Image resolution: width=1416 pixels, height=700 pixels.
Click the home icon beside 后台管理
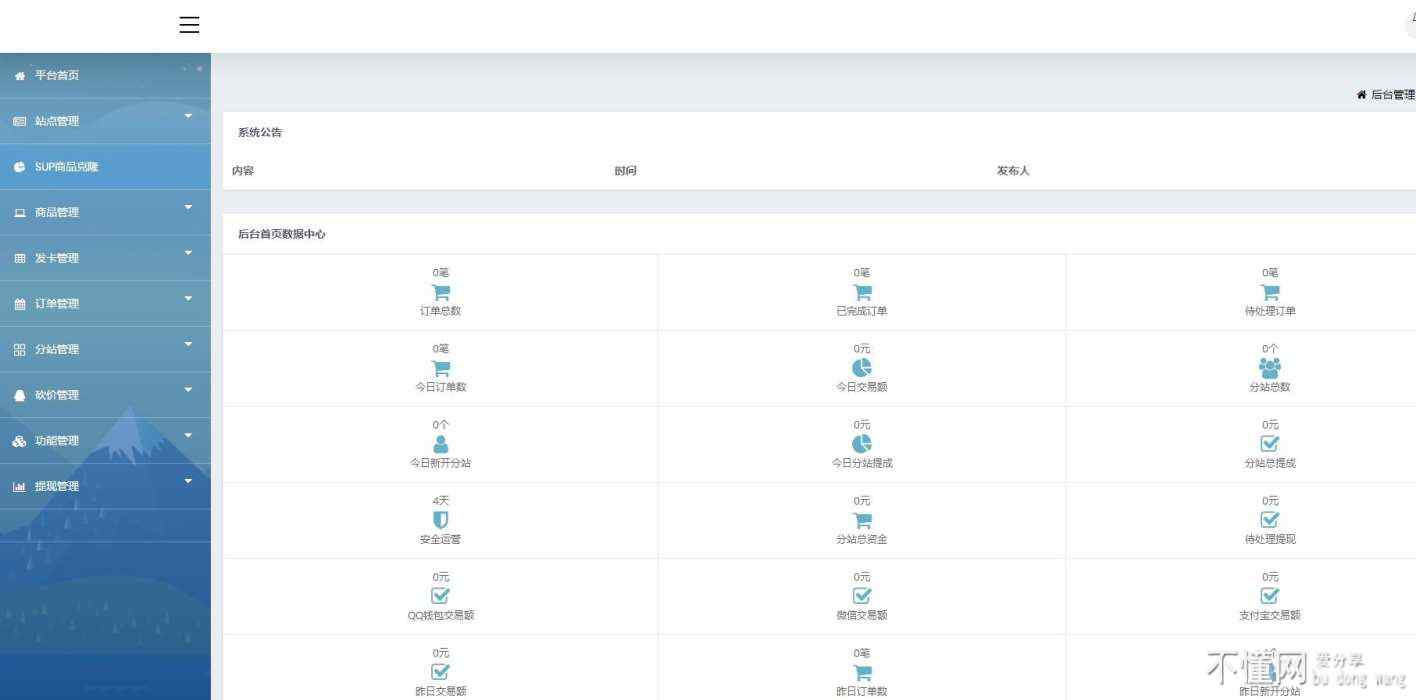(x=1361, y=95)
